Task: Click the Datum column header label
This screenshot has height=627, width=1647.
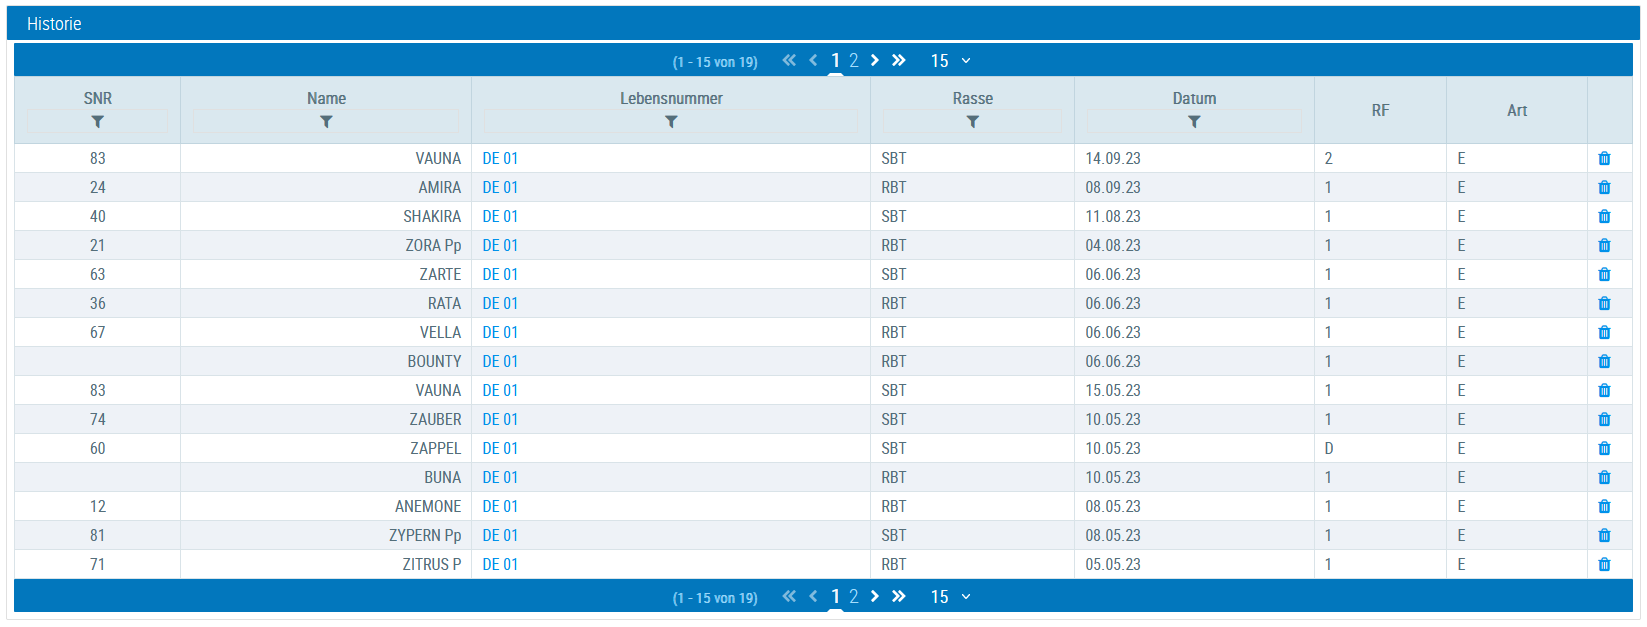Action: pos(1194,98)
